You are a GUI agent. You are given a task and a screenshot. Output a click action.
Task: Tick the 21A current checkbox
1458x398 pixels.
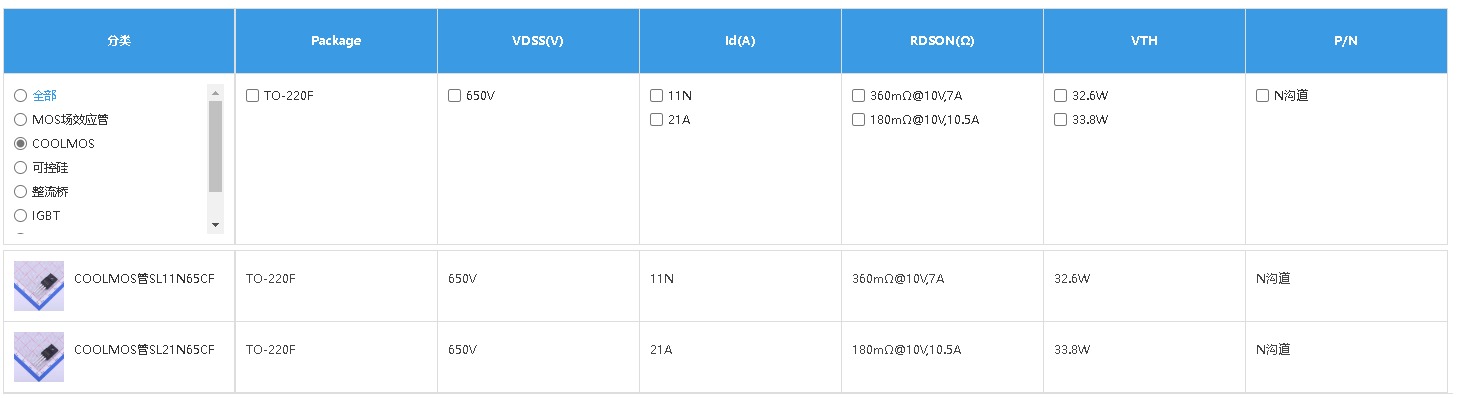pyautogui.click(x=656, y=120)
